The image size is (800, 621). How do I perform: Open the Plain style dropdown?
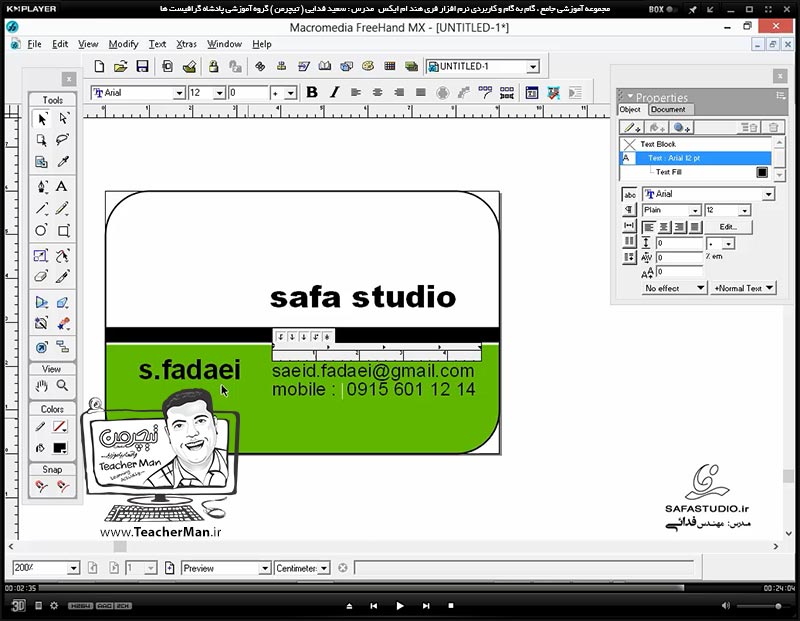pos(695,210)
